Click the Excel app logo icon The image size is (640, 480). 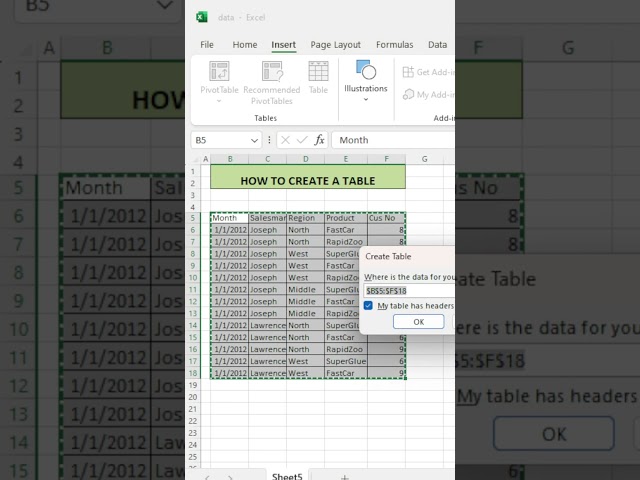coord(202,17)
